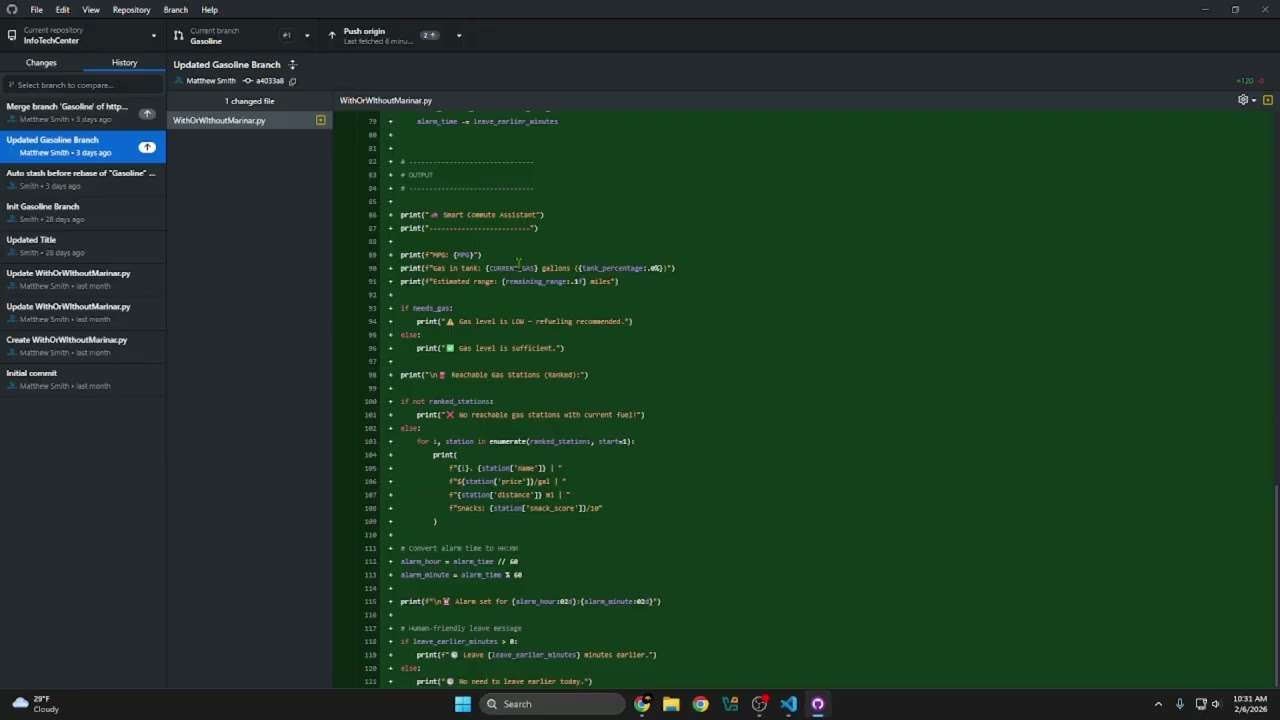Select Merge branch 'Gasoline' commit
The height and width of the screenshot is (720, 1280).
click(83, 113)
